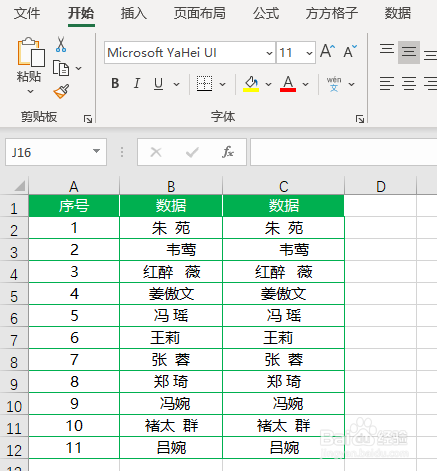
Task: Click the top align icon
Action: (387, 49)
